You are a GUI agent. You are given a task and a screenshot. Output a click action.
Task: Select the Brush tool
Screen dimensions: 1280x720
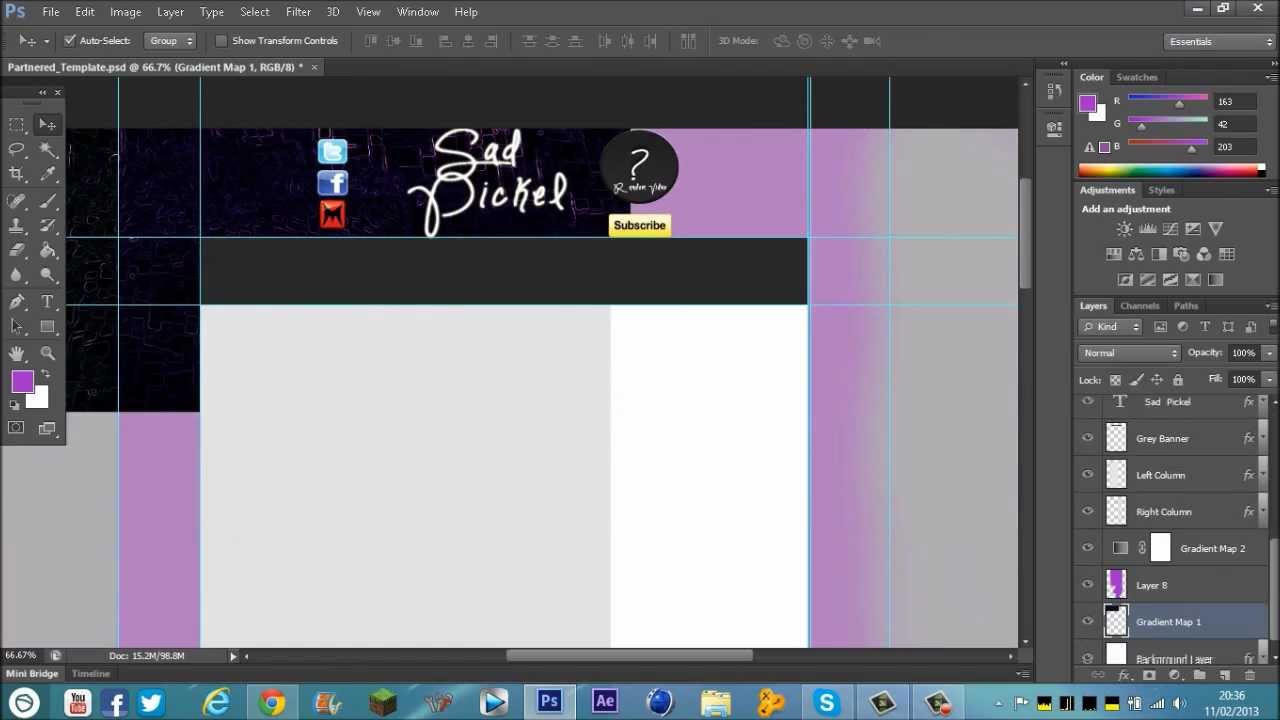(x=47, y=201)
